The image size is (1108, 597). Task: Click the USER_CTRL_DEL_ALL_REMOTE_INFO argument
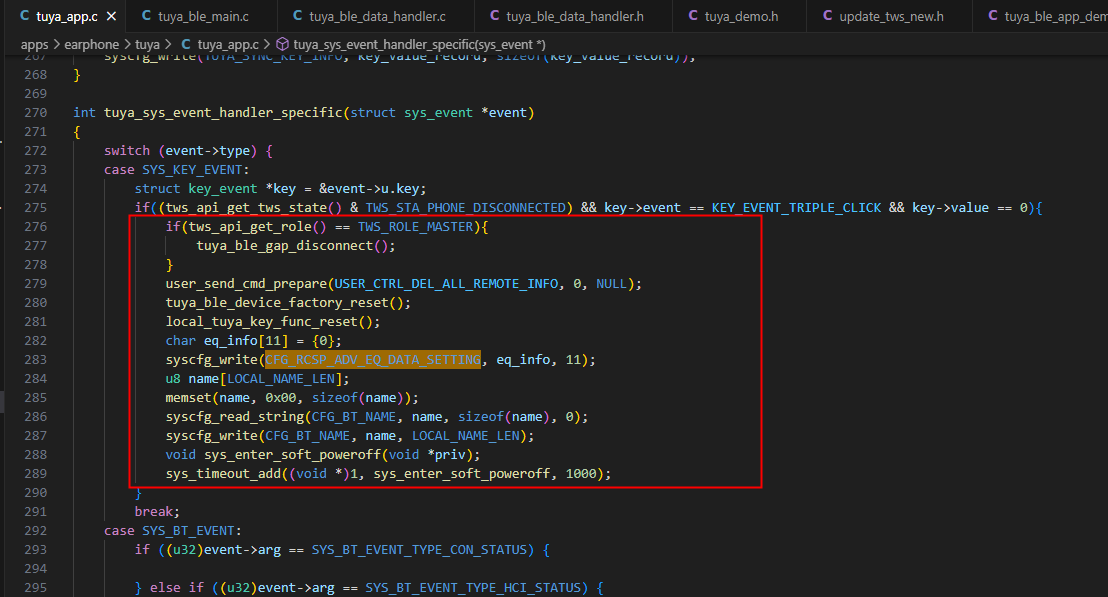[x=446, y=284]
